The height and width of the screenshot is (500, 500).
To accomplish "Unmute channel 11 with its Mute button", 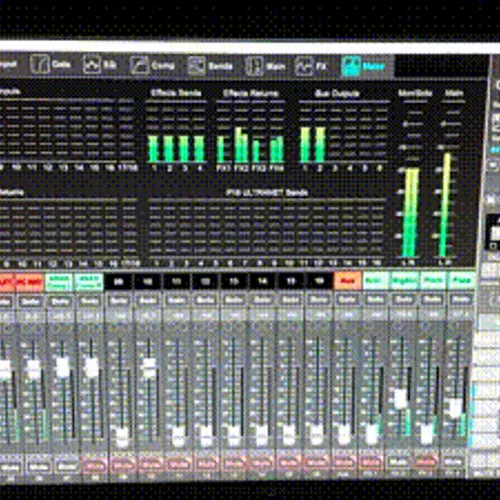I will coord(178,464).
